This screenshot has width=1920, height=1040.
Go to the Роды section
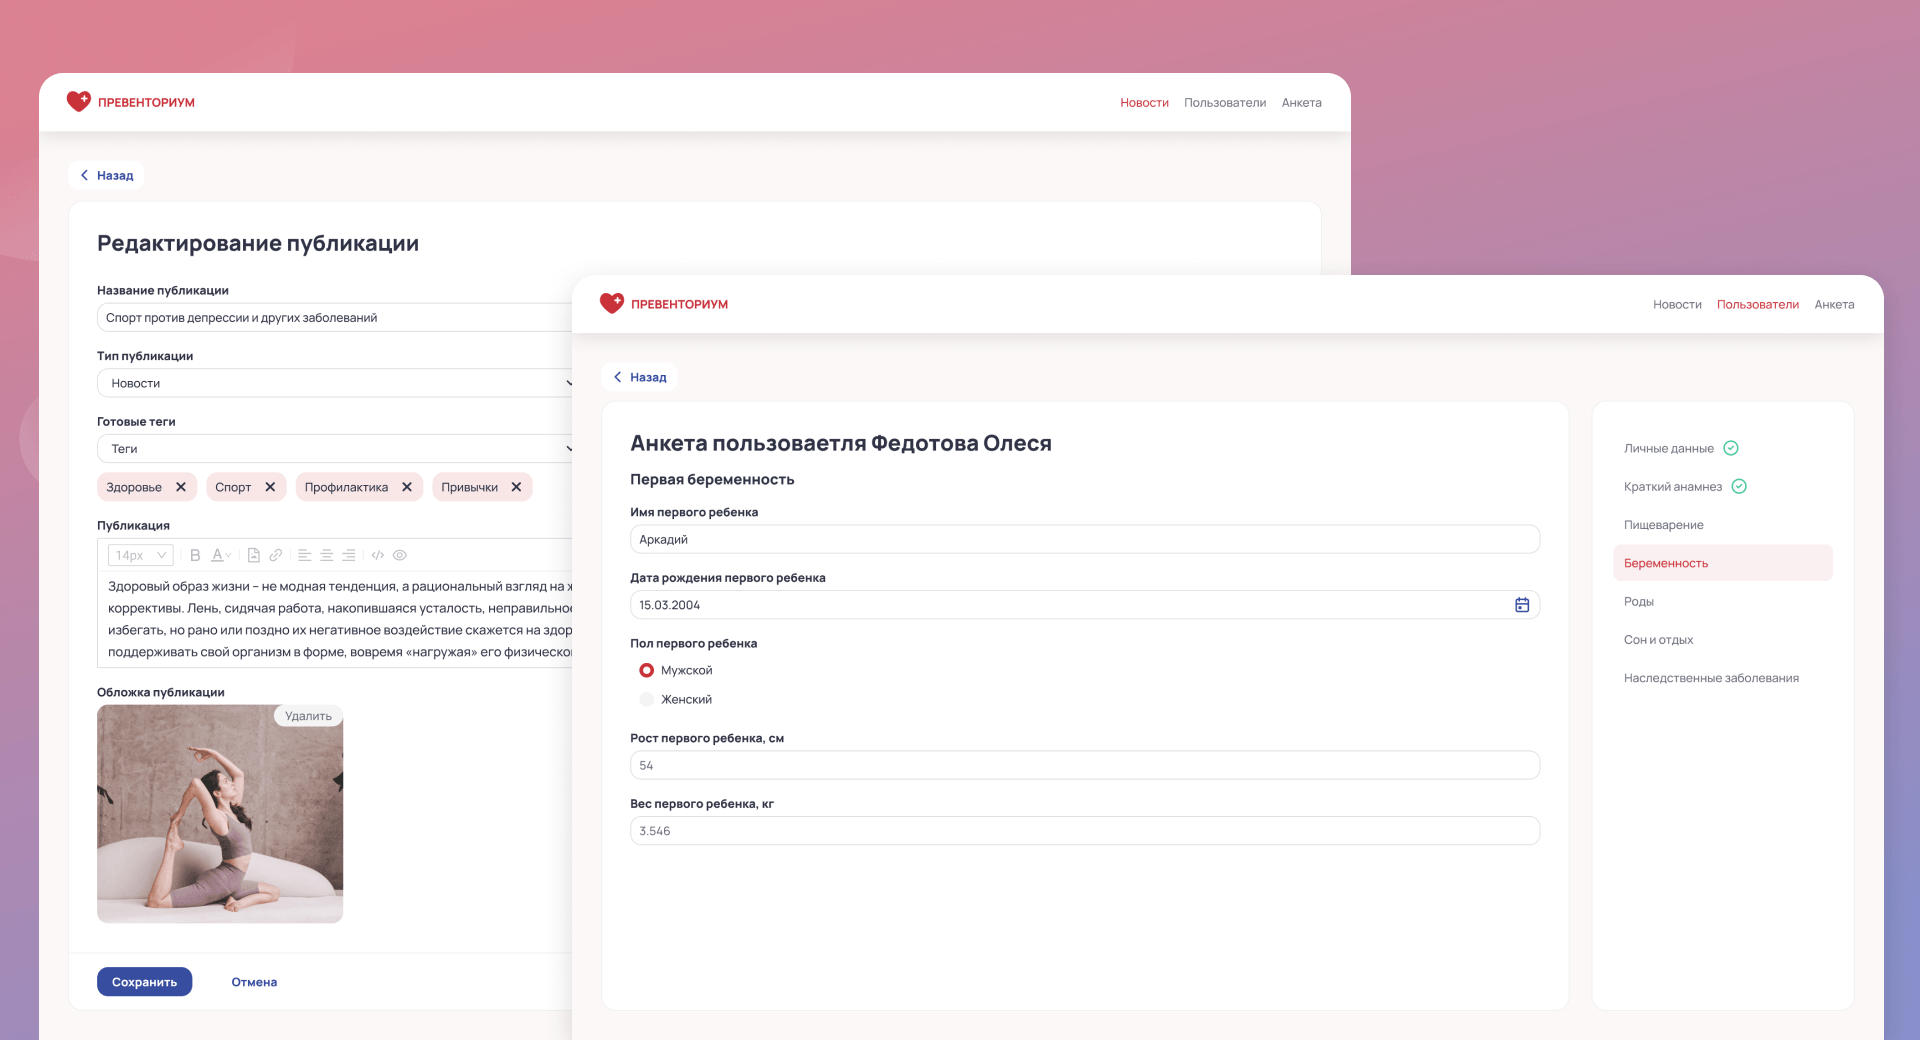pos(1639,602)
